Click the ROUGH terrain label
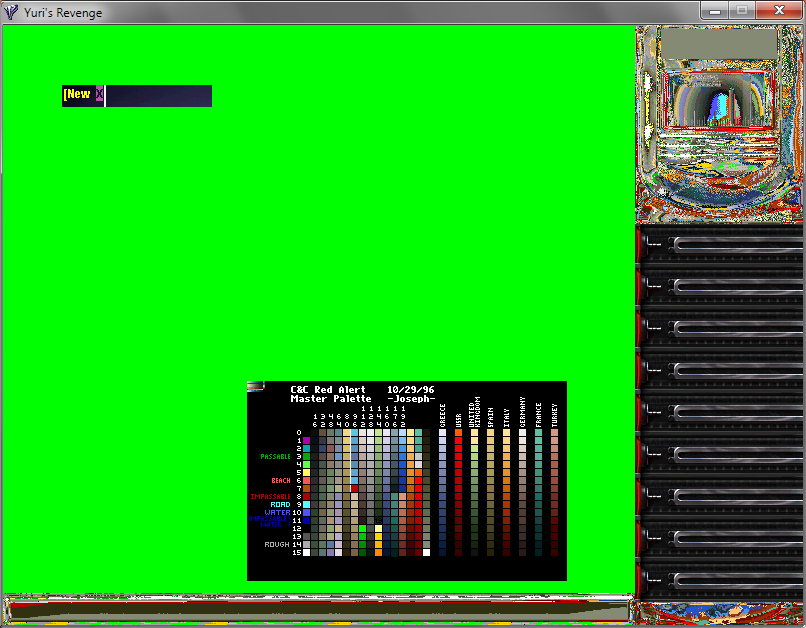Viewport: 806px width, 628px height. tap(278, 544)
